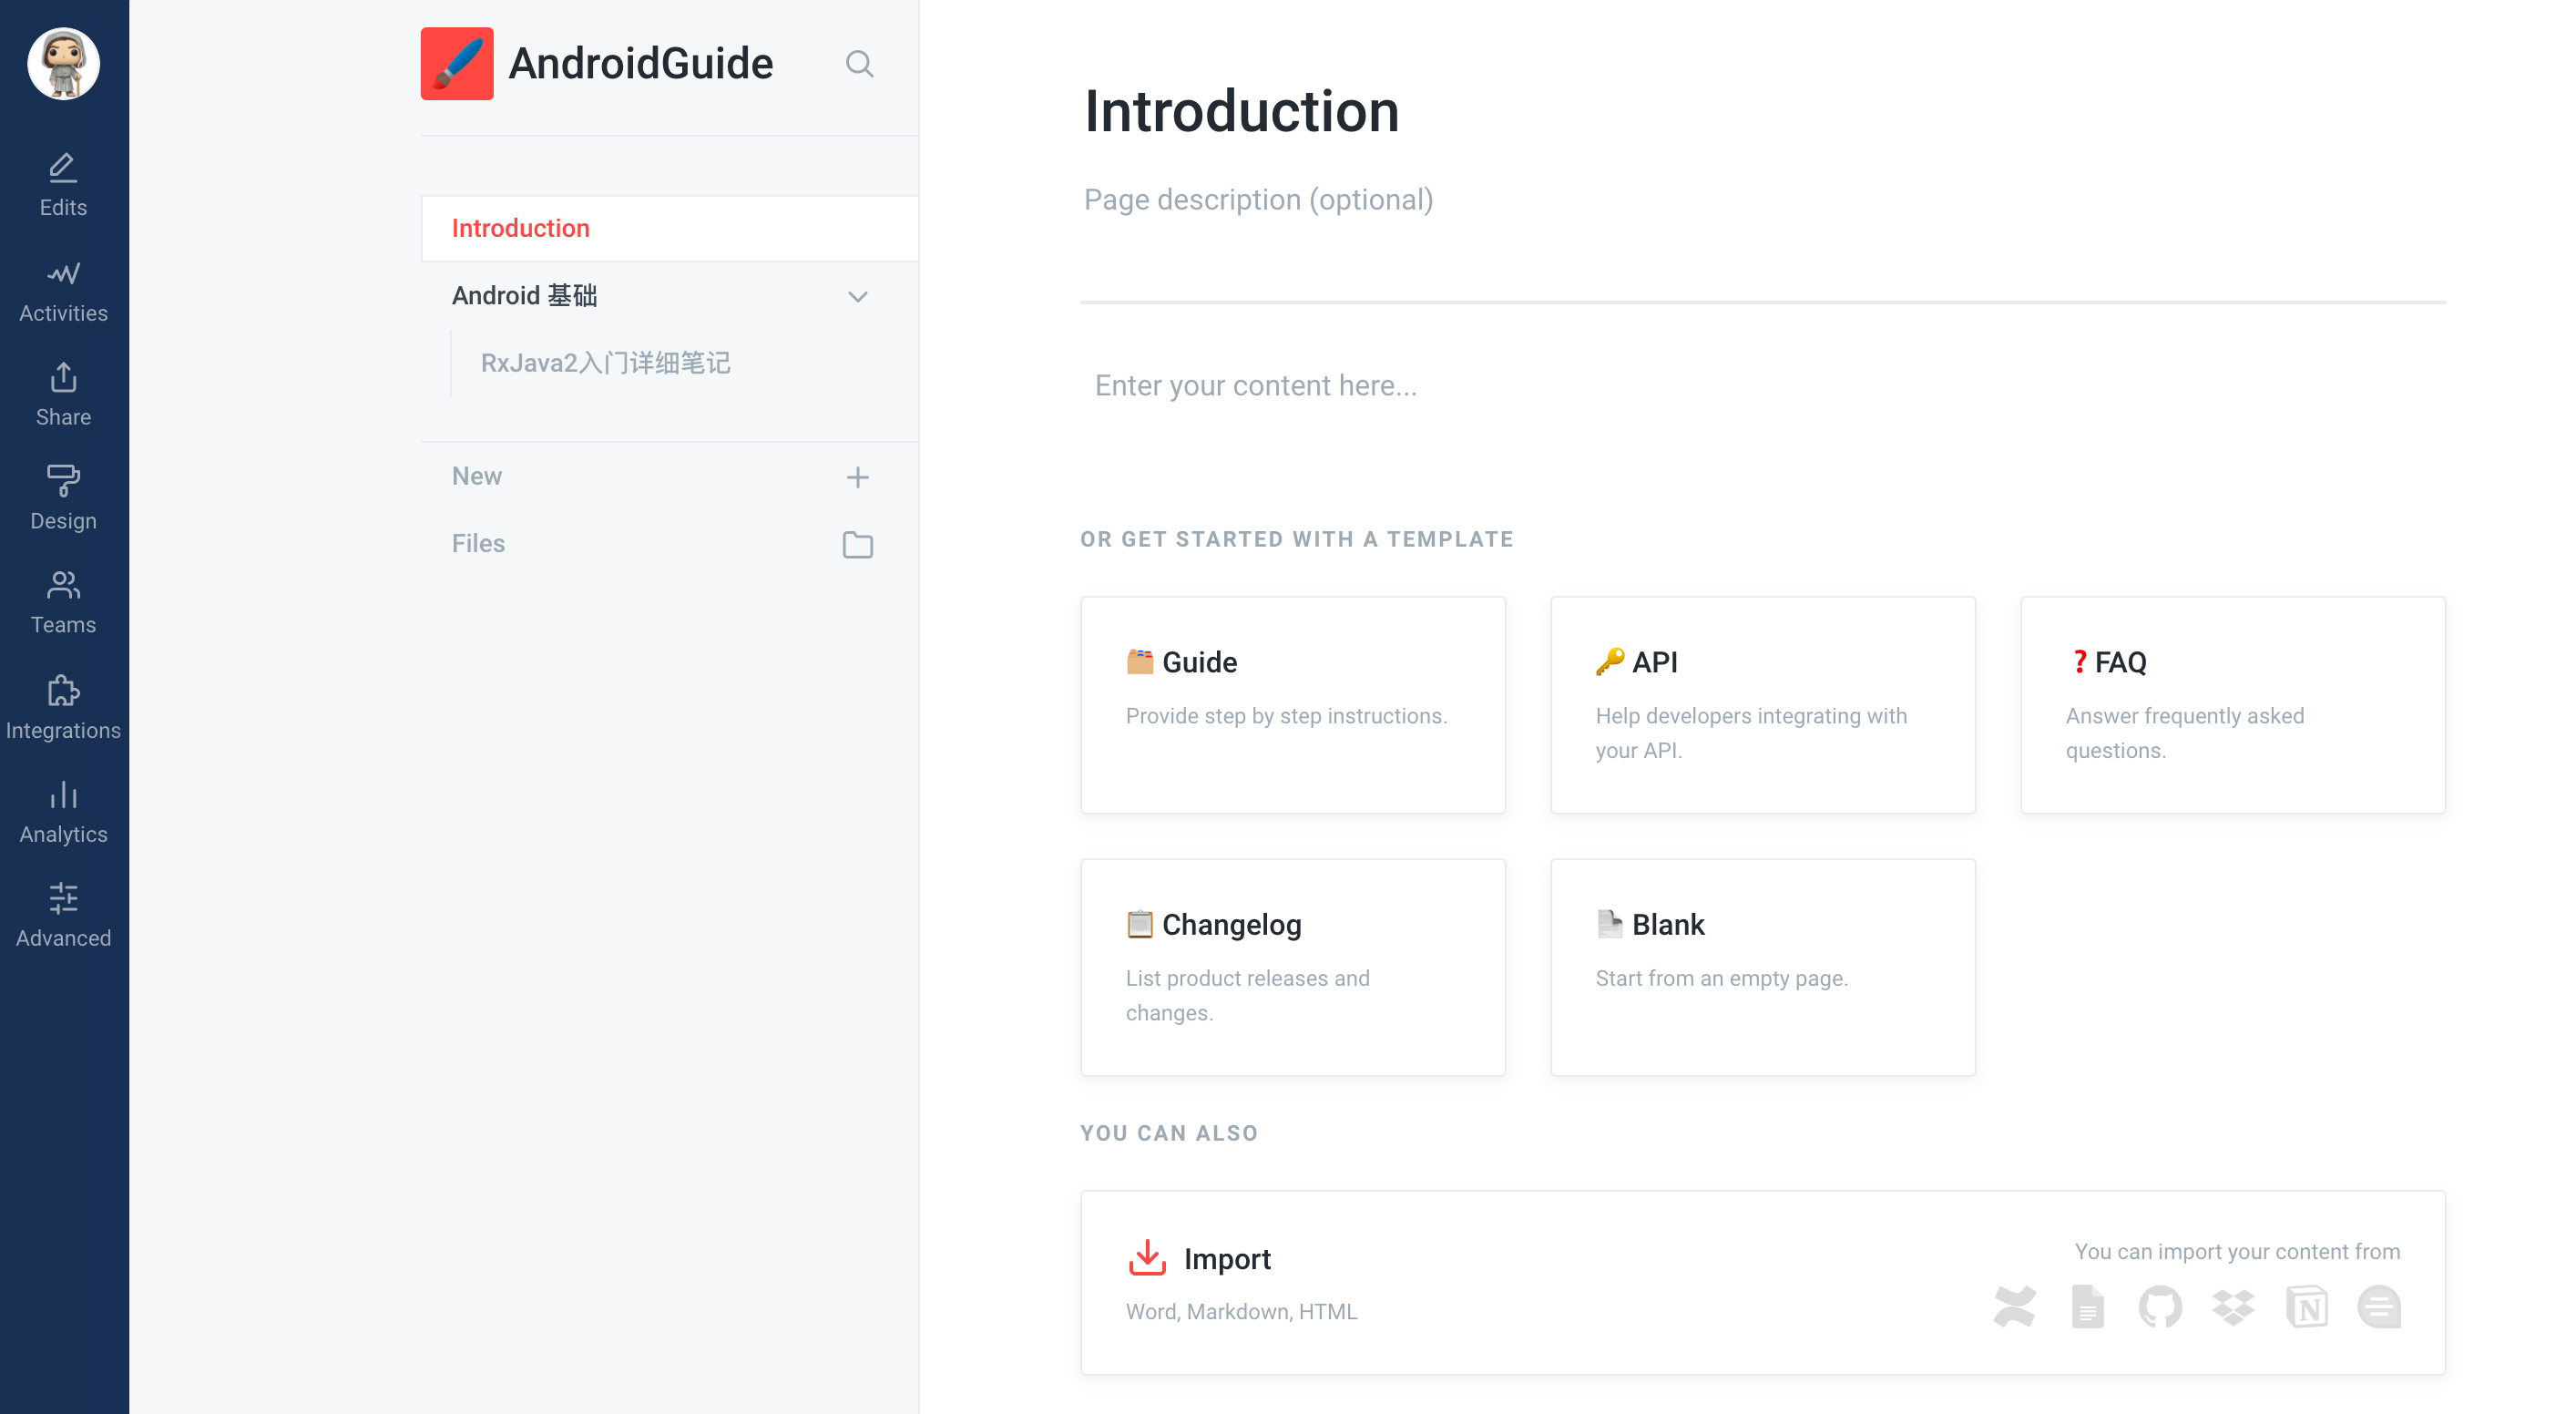Image resolution: width=2576 pixels, height=1414 pixels.
Task: Click the page description field
Action: (1258, 200)
